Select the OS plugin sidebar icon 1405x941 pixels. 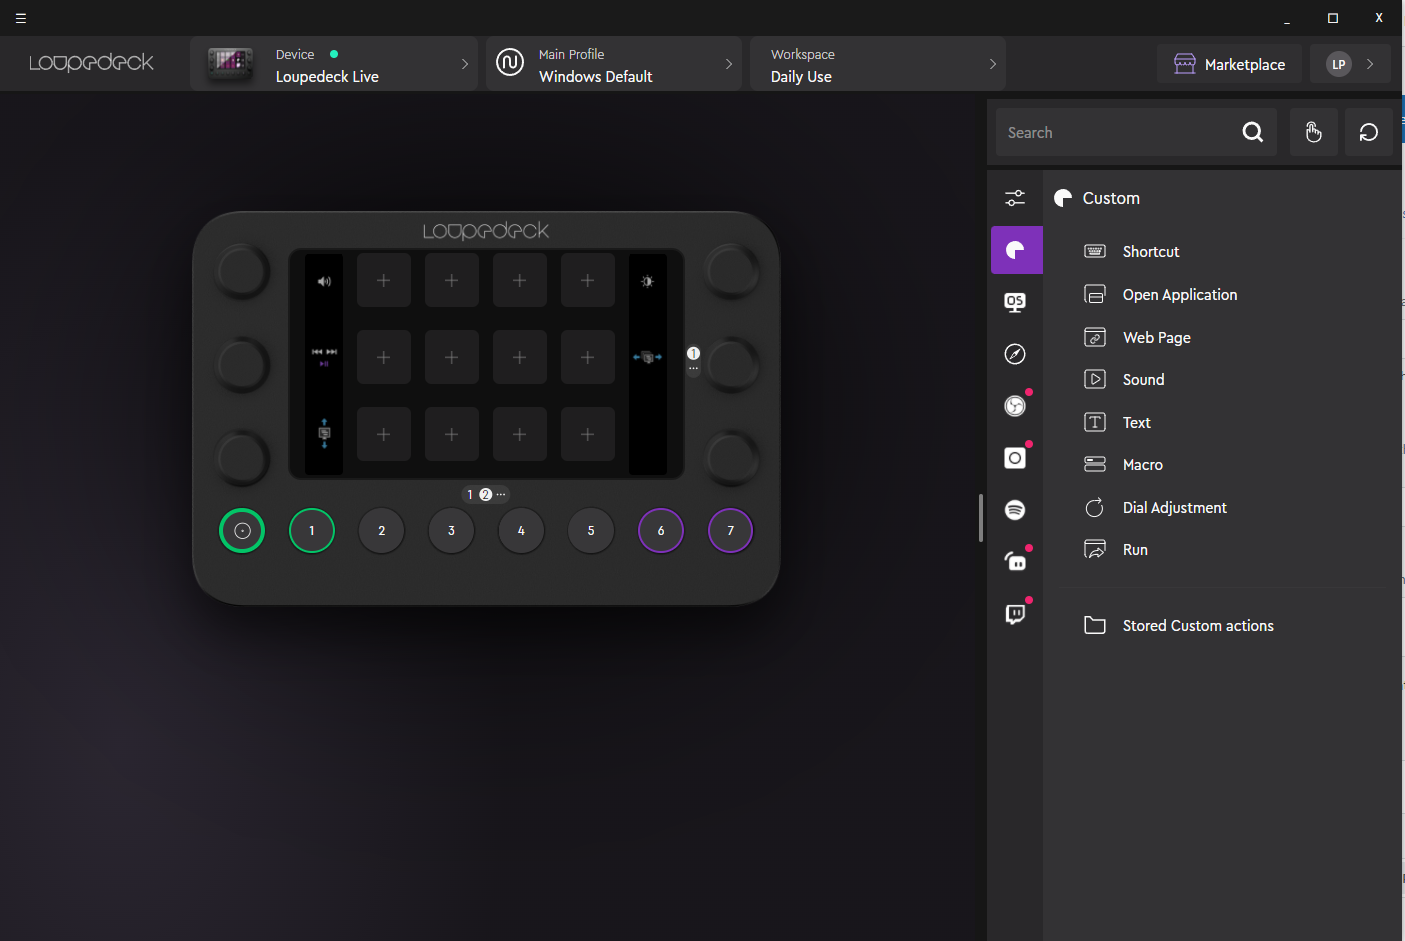(1015, 302)
